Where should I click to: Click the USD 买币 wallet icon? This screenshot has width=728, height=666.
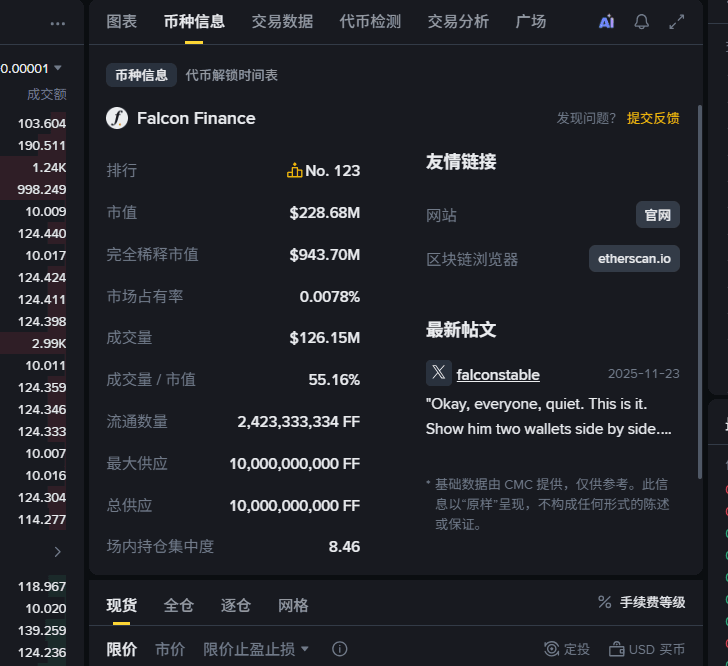click(x=617, y=649)
